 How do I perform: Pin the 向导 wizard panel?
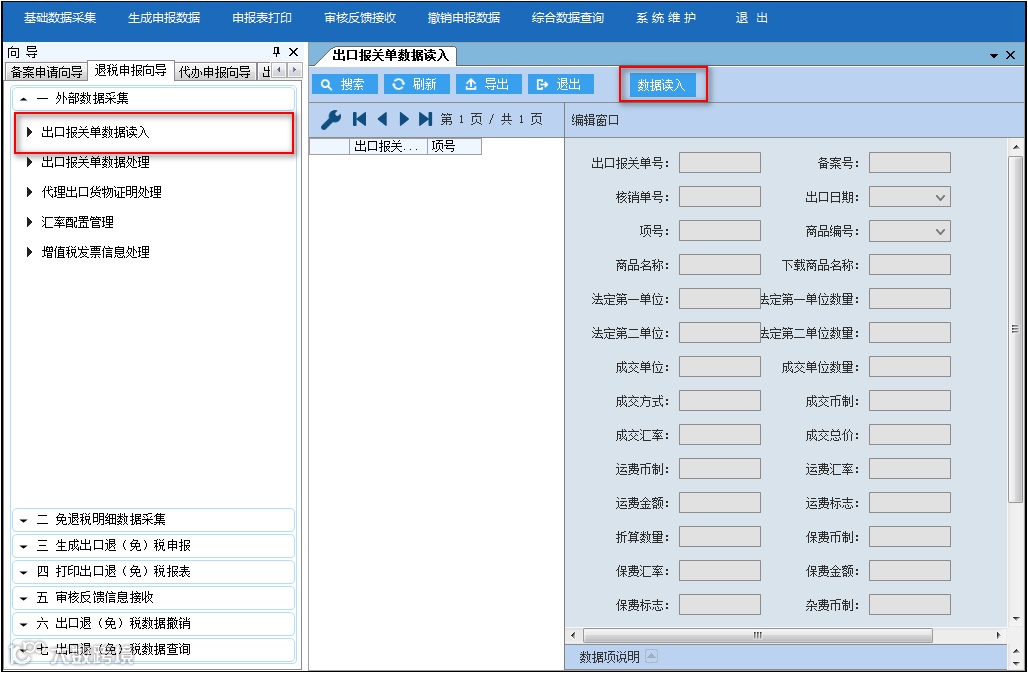276,52
